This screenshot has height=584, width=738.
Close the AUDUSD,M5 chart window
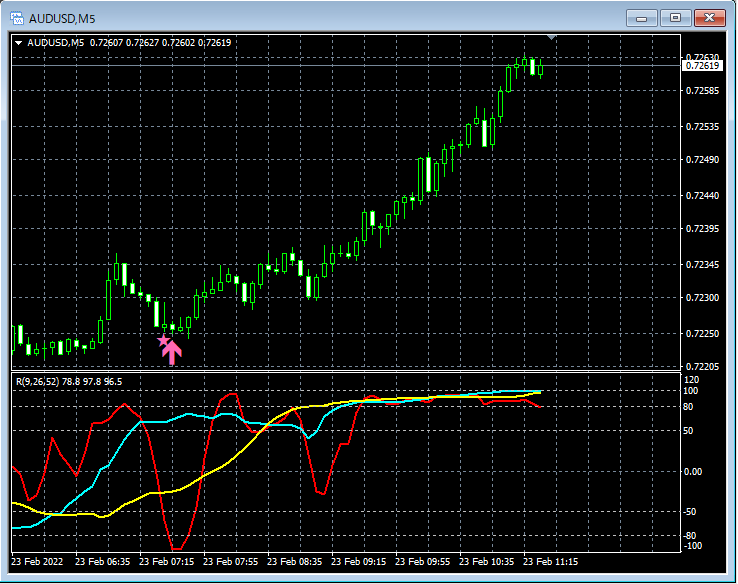click(709, 18)
